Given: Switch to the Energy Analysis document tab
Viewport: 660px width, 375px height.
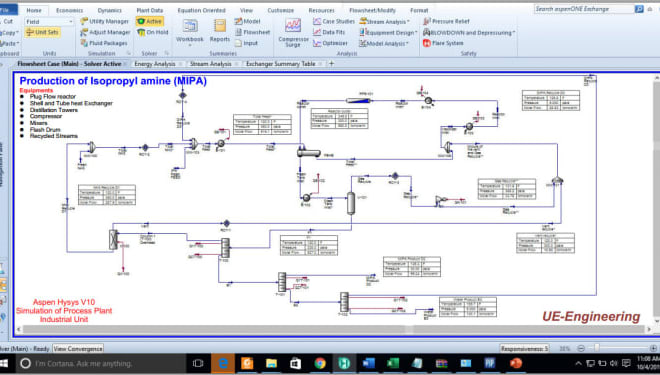Looking at the screenshot, I should 154,64.
